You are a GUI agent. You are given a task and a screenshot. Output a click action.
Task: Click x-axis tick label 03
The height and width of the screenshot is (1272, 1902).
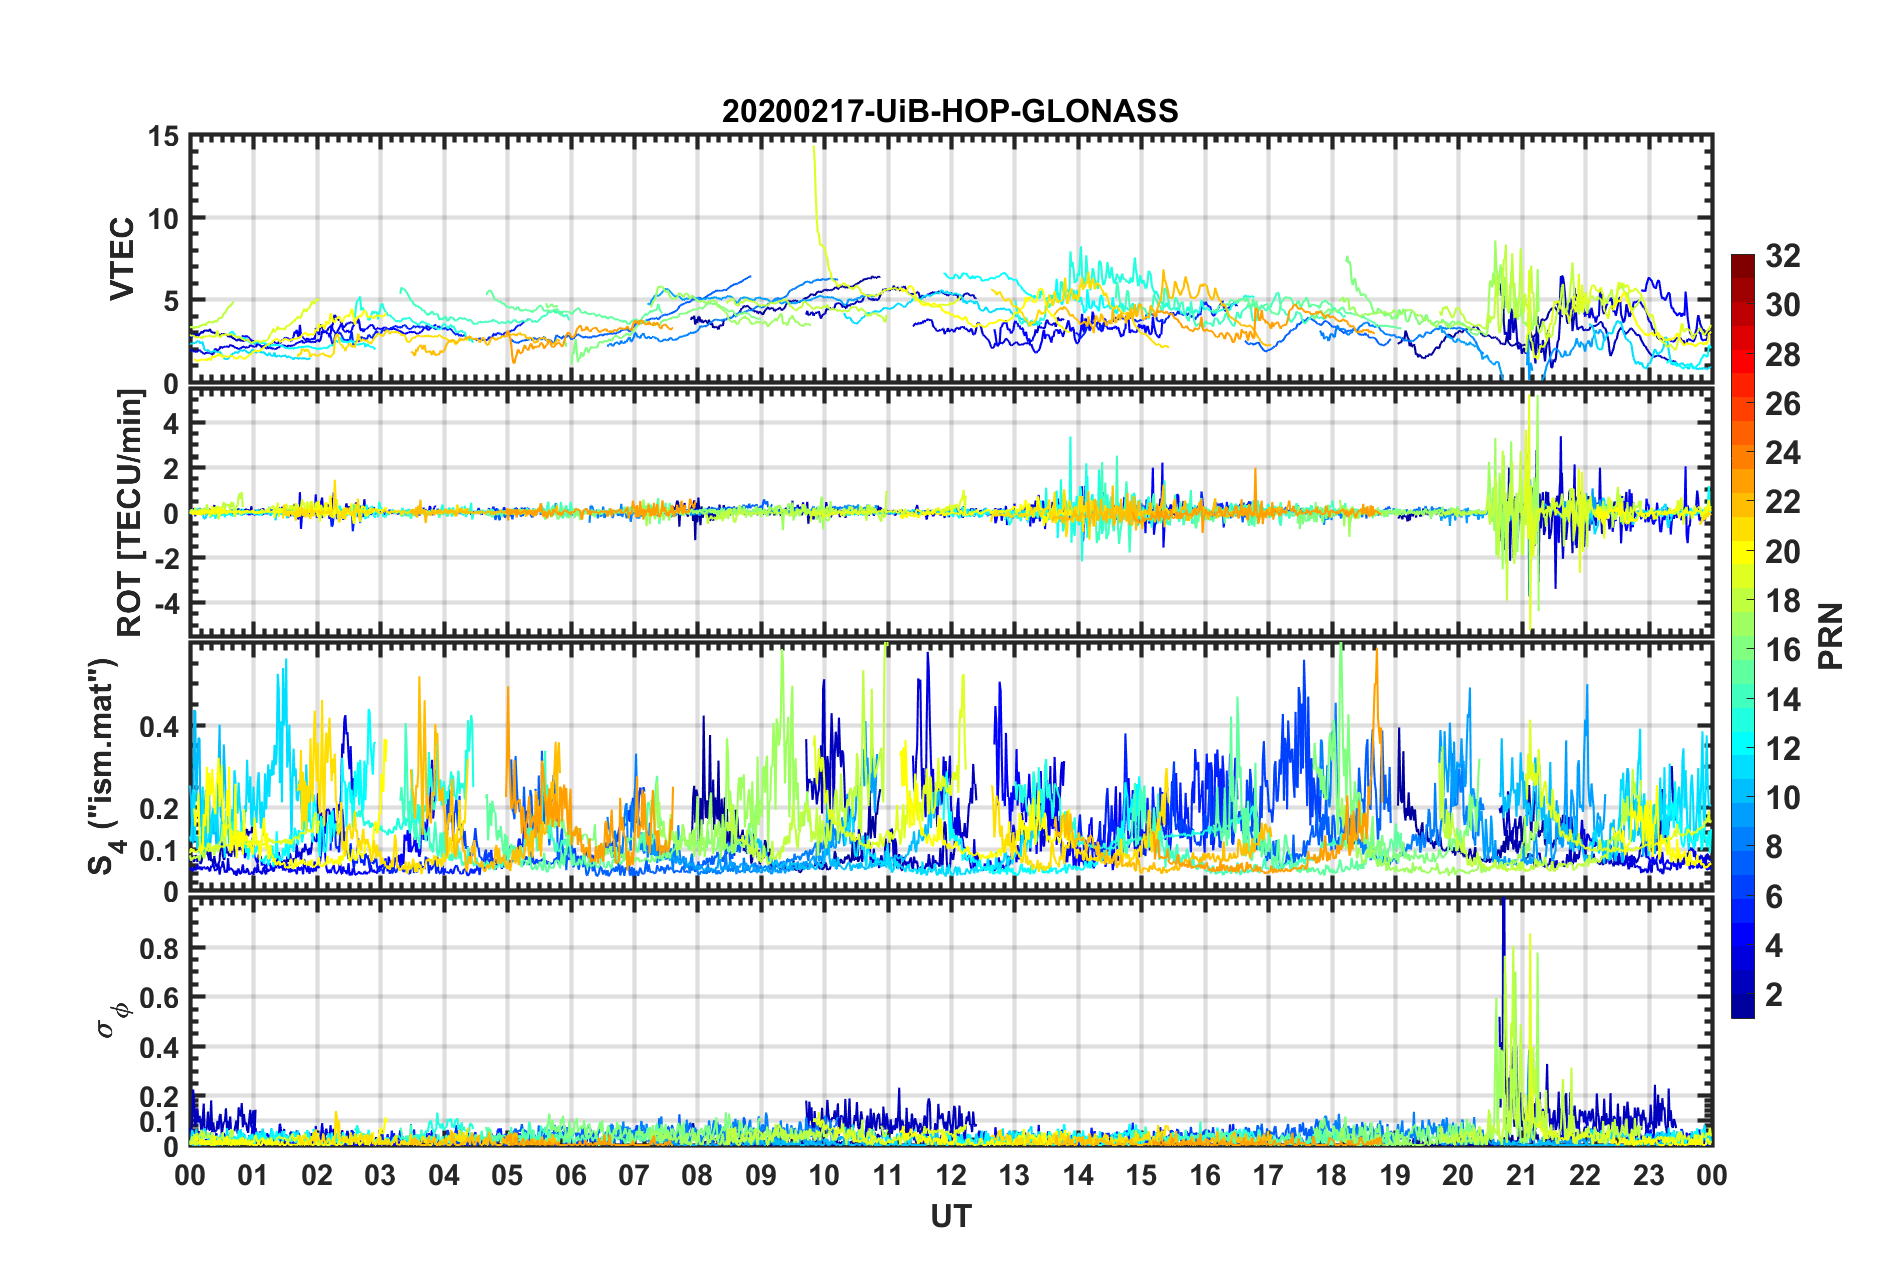(x=380, y=1175)
